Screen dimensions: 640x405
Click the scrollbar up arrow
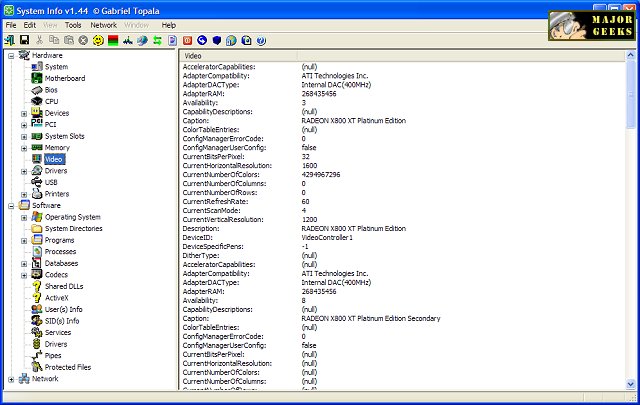[x=631, y=55]
